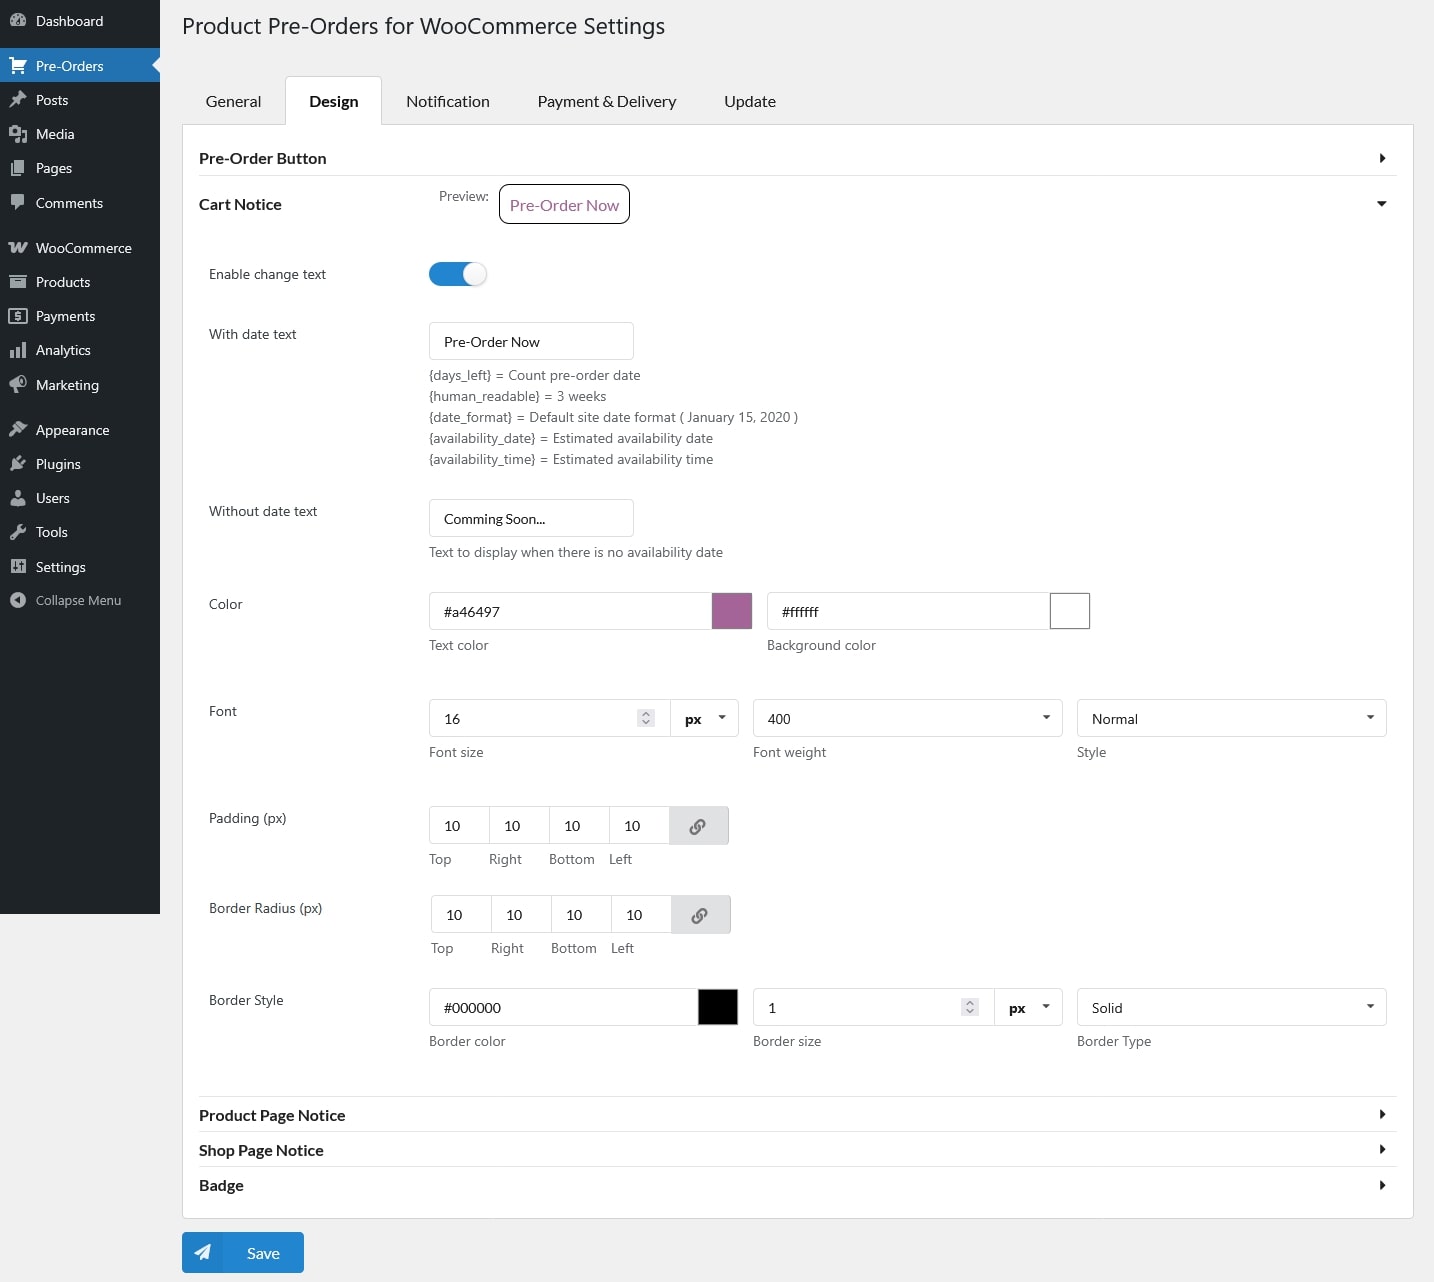Image resolution: width=1434 pixels, height=1282 pixels.
Task: Click the Dashboard gauge icon in sidebar
Action: (18, 21)
